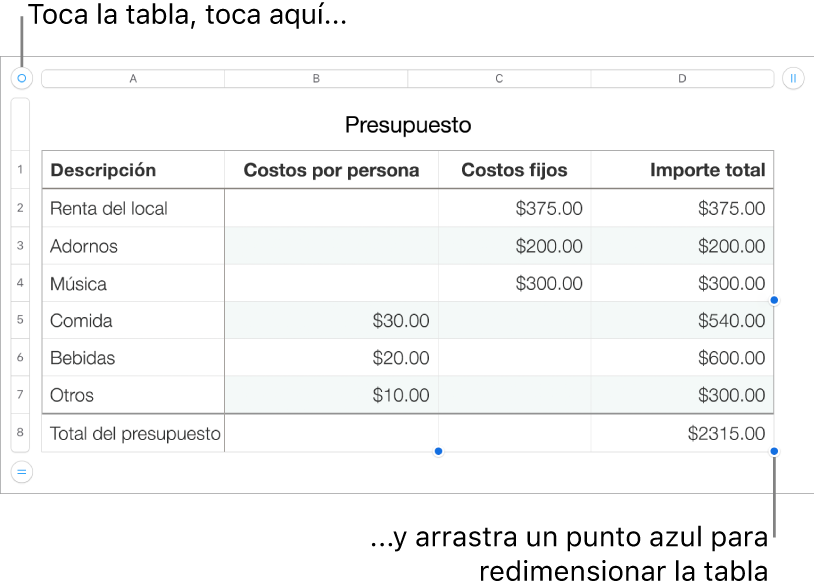Select the Importe total header cell
This screenshot has width=814, height=588.
pos(681,170)
